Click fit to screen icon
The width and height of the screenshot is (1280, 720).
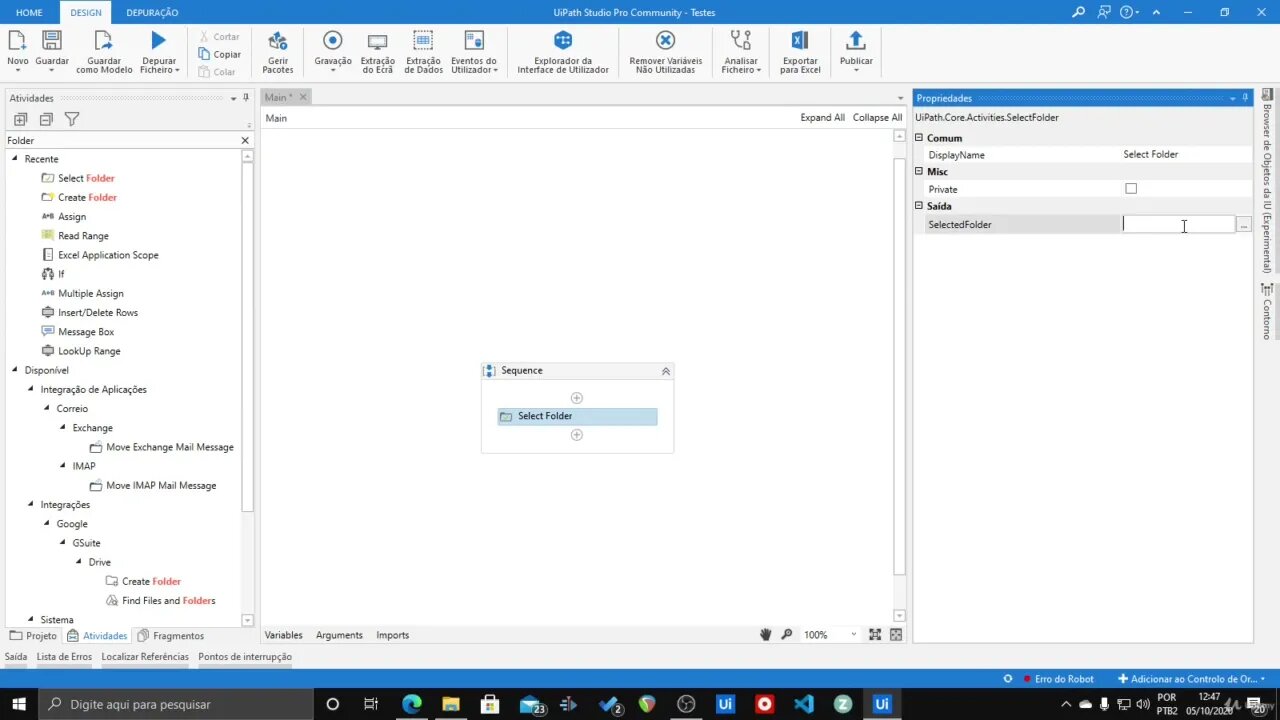pos(875,635)
